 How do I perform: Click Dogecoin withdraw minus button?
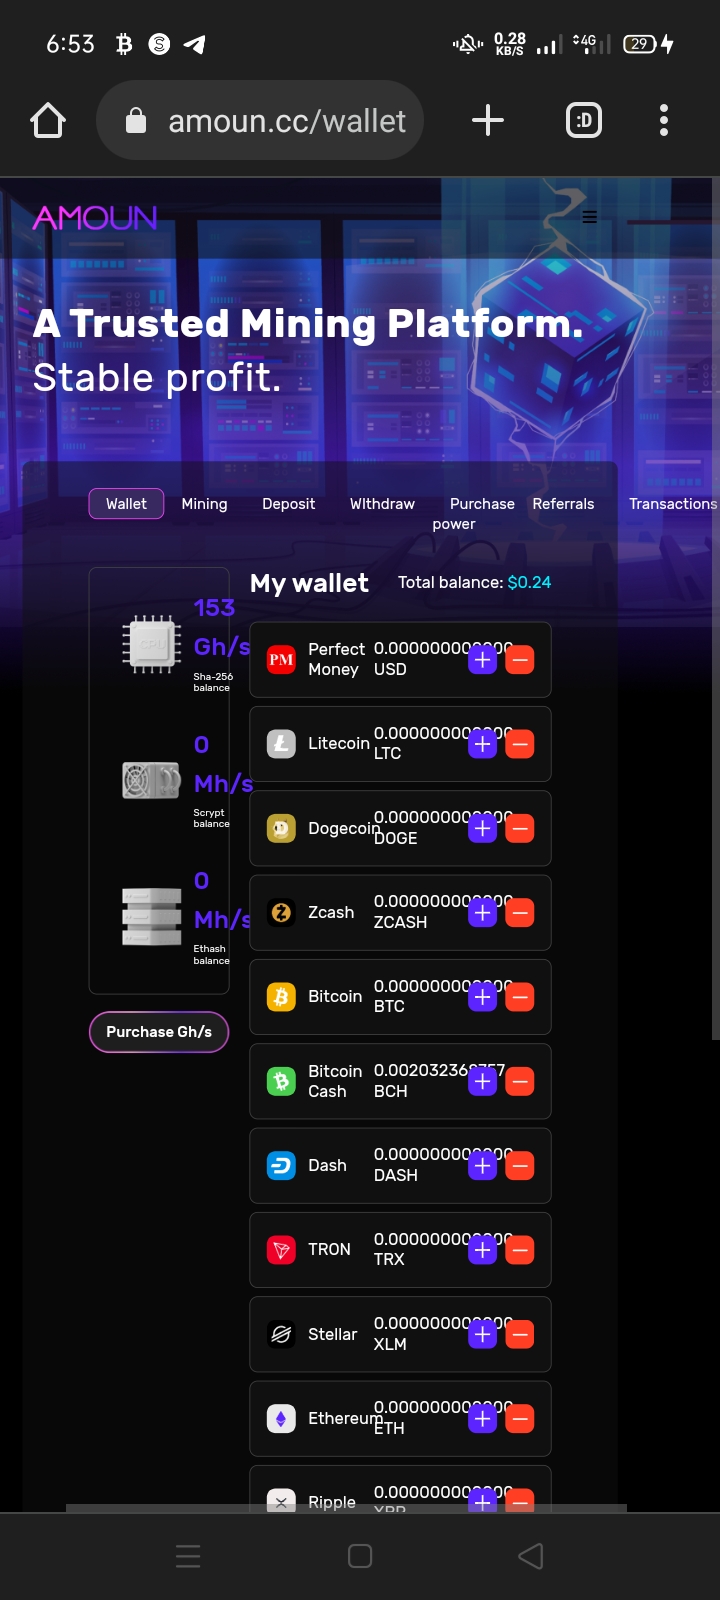520,828
